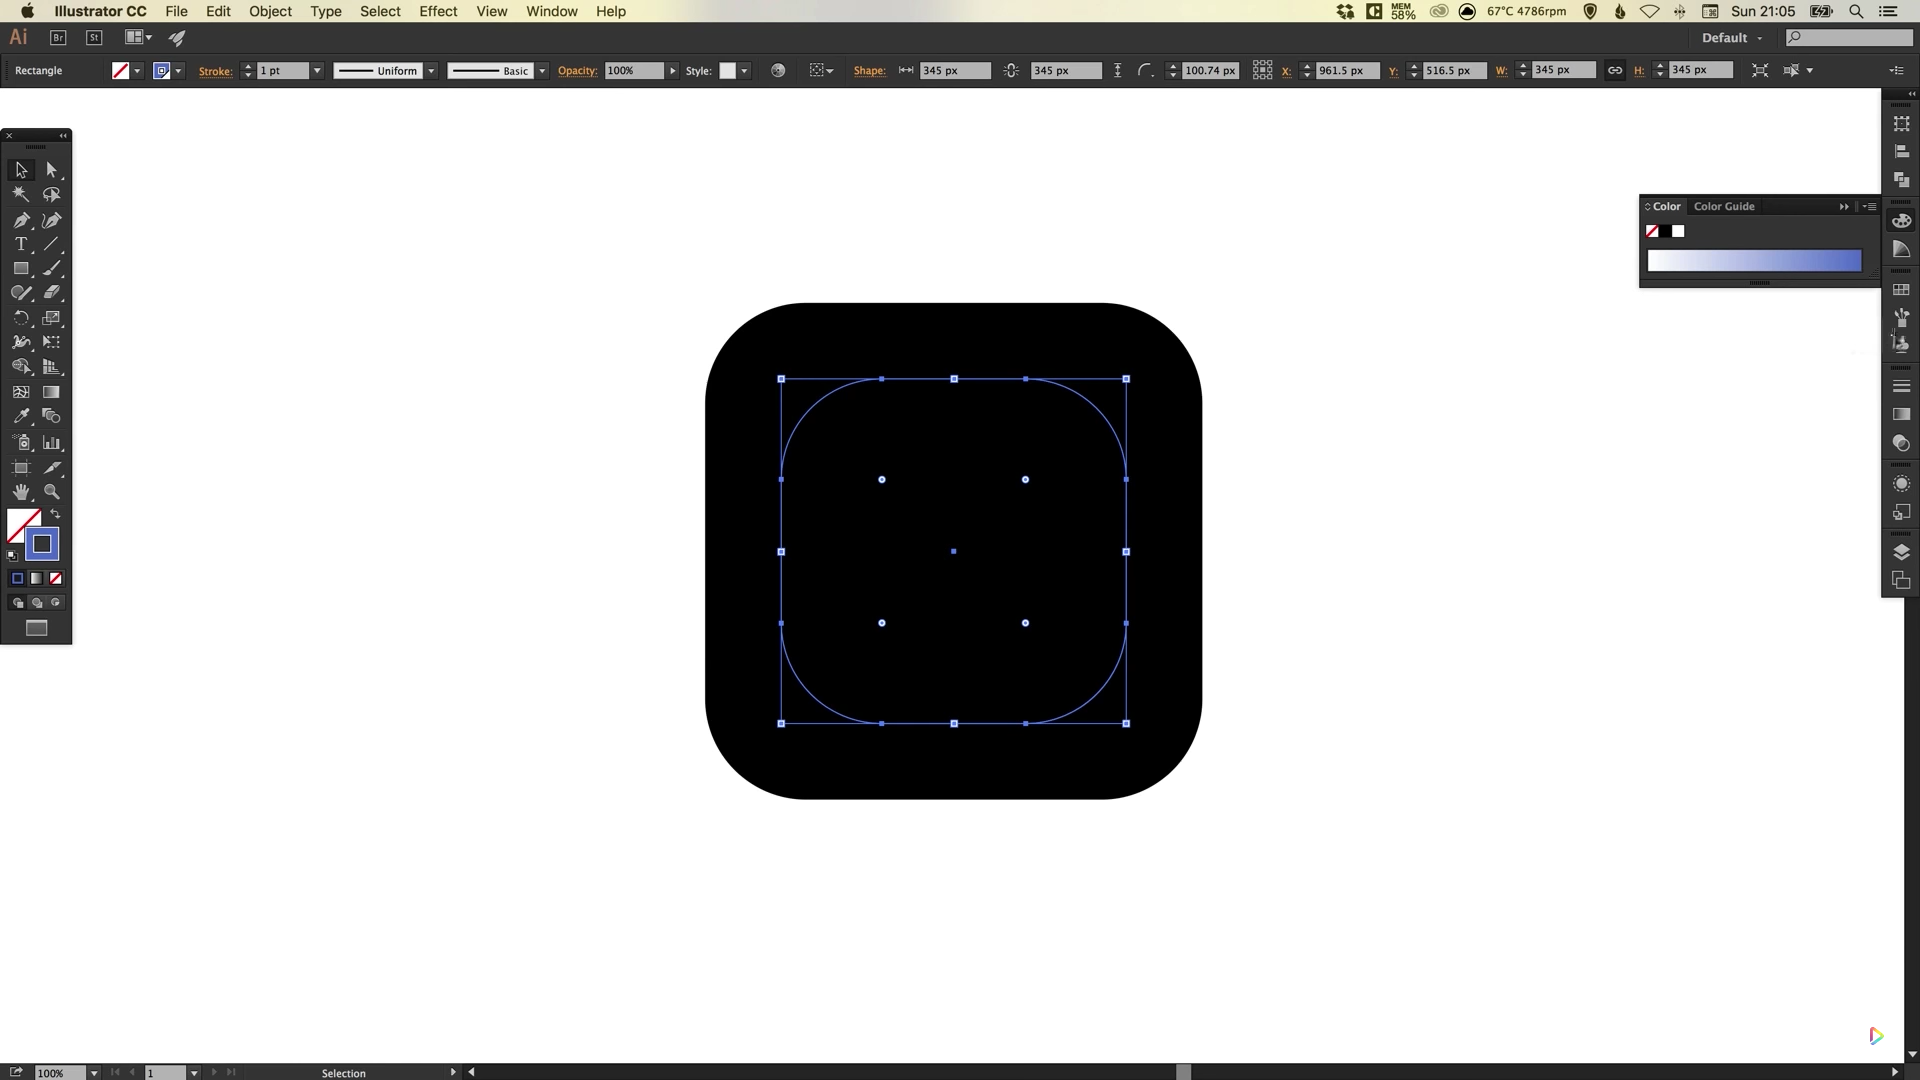Select the Eraser tool
Image resolution: width=1920 pixels, height=1080 pixels.
52,293
